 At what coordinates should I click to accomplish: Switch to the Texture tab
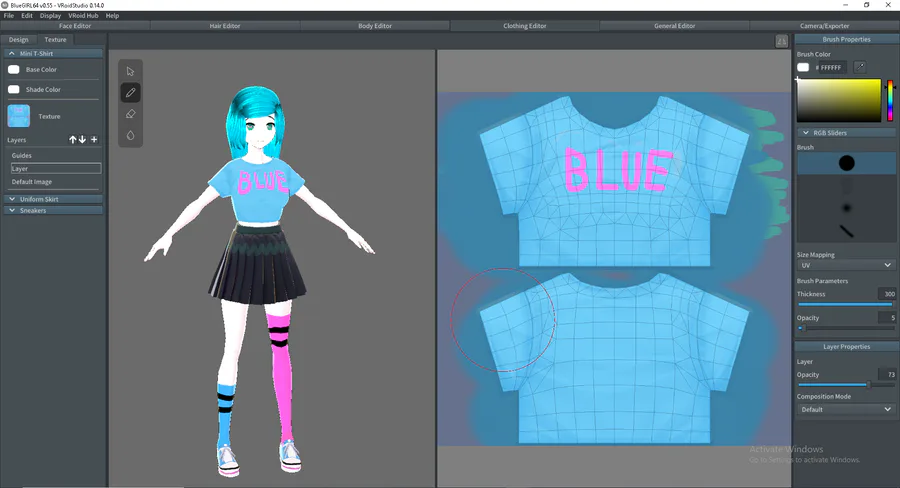55,40
